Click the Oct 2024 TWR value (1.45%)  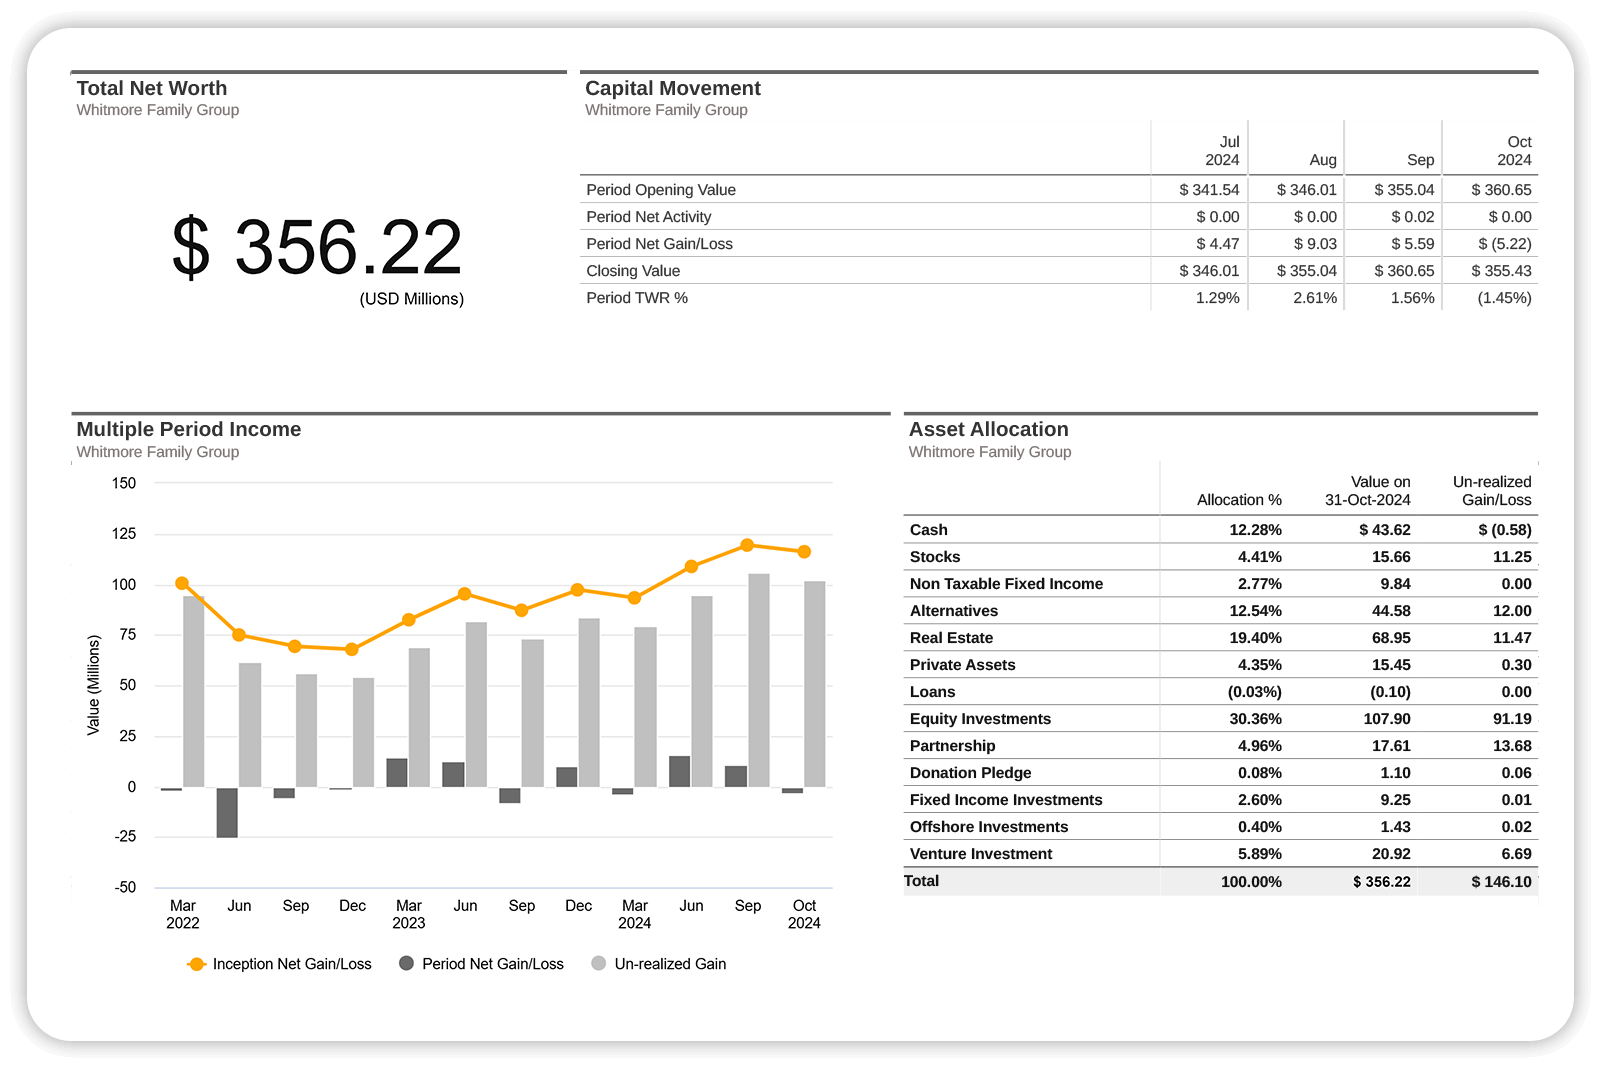1505,298
